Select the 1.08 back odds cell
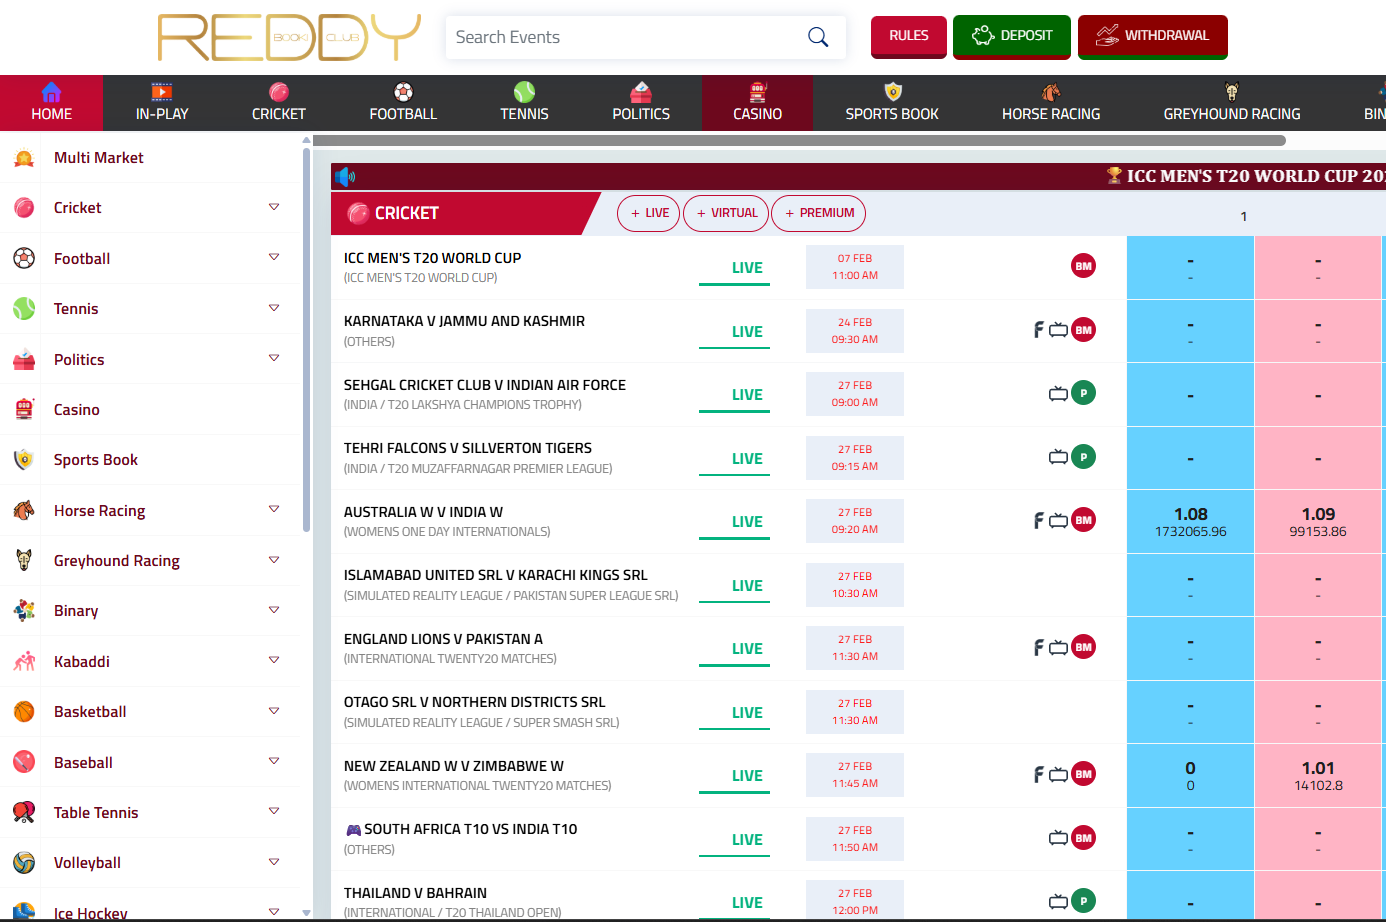1386x922 pixels. (1190, 521)
